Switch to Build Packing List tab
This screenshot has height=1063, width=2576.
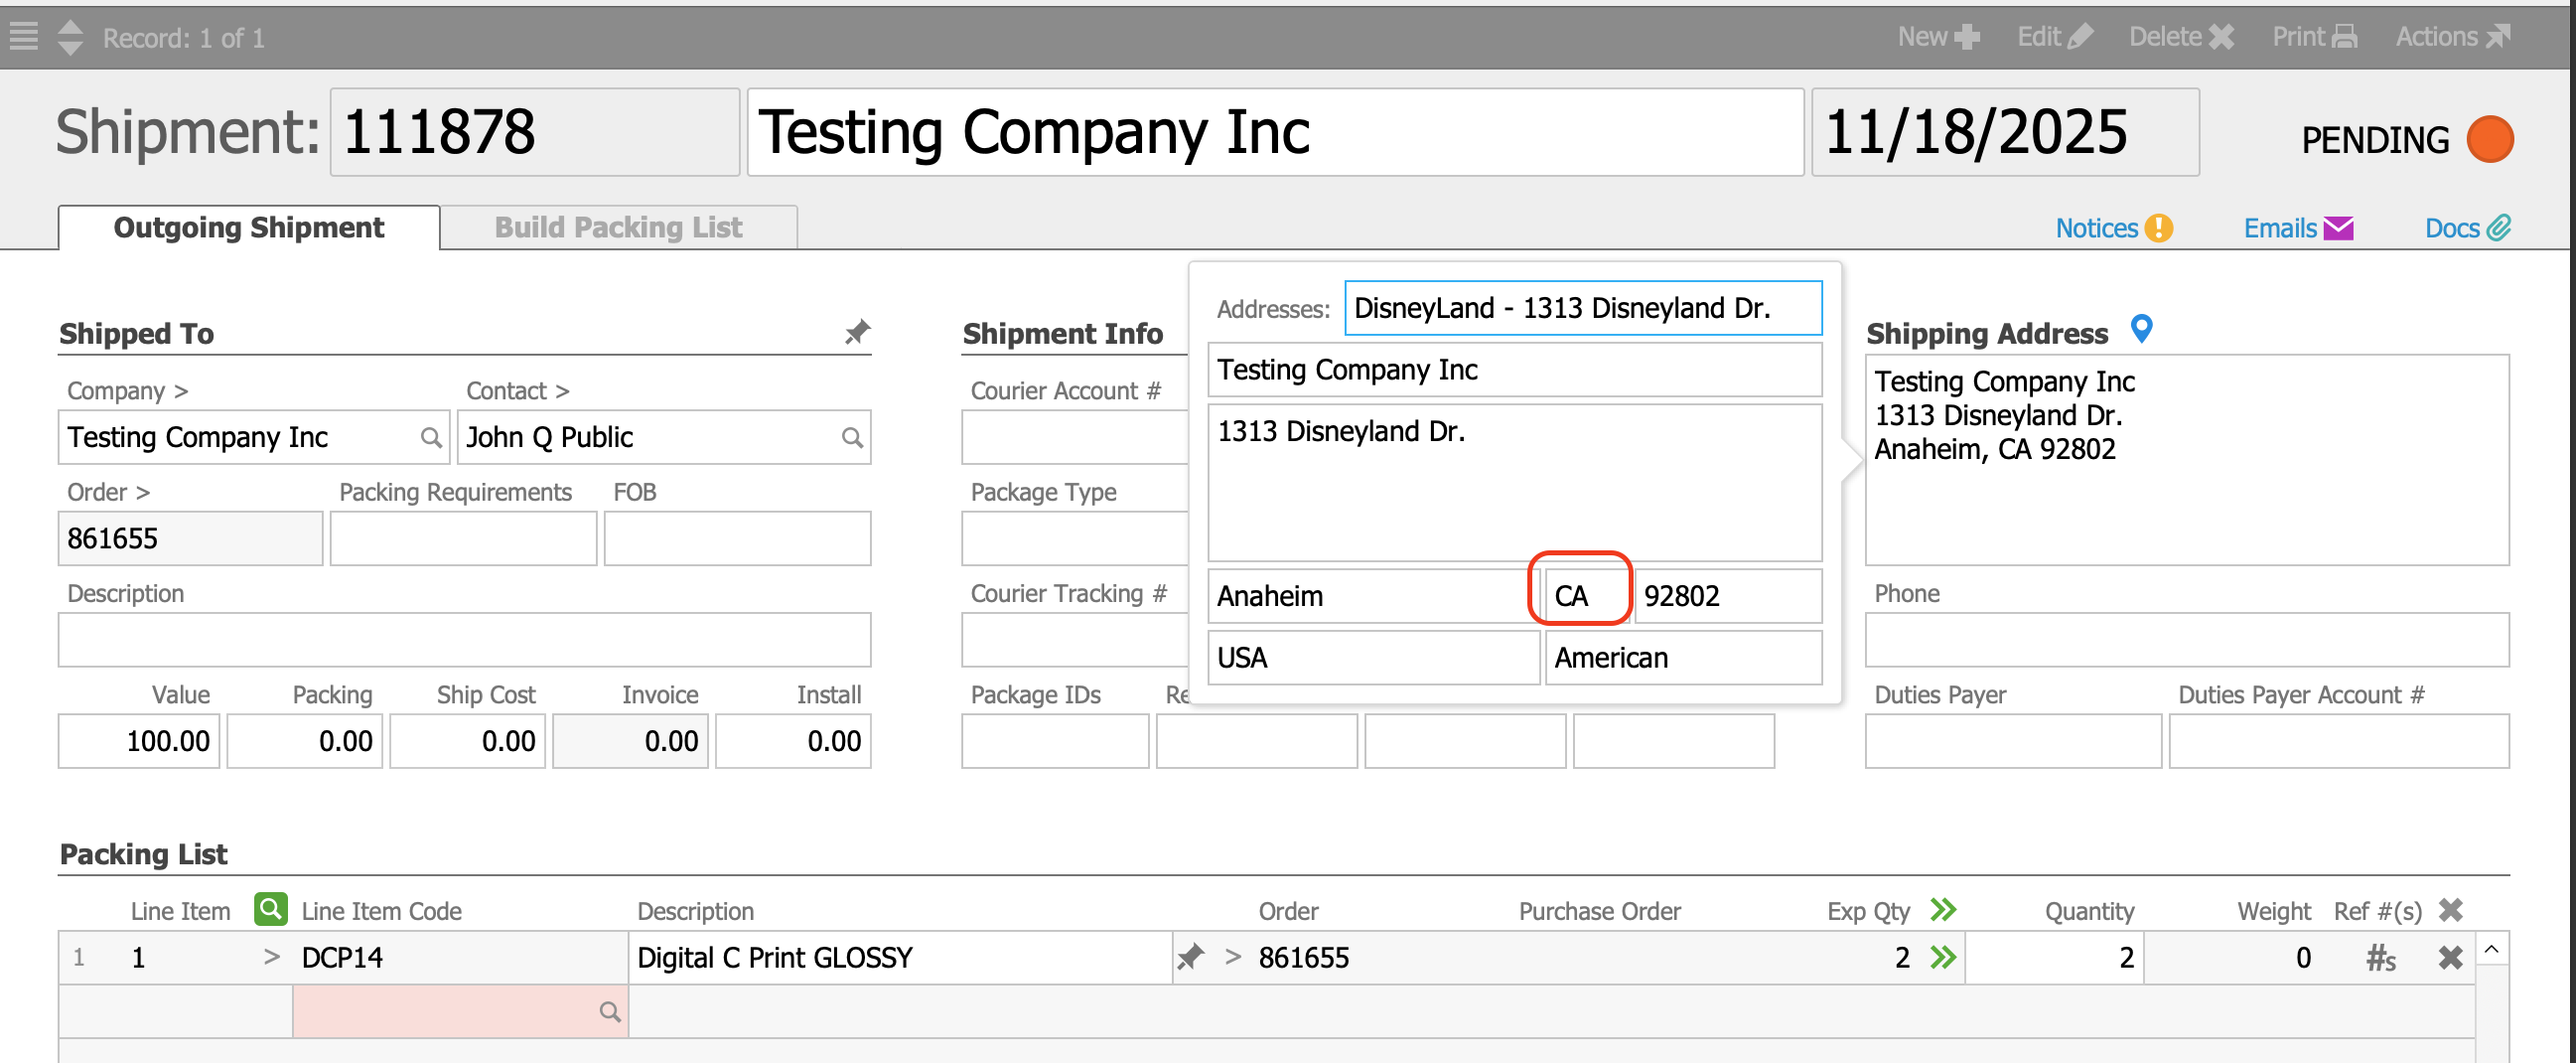coord(618,228)
